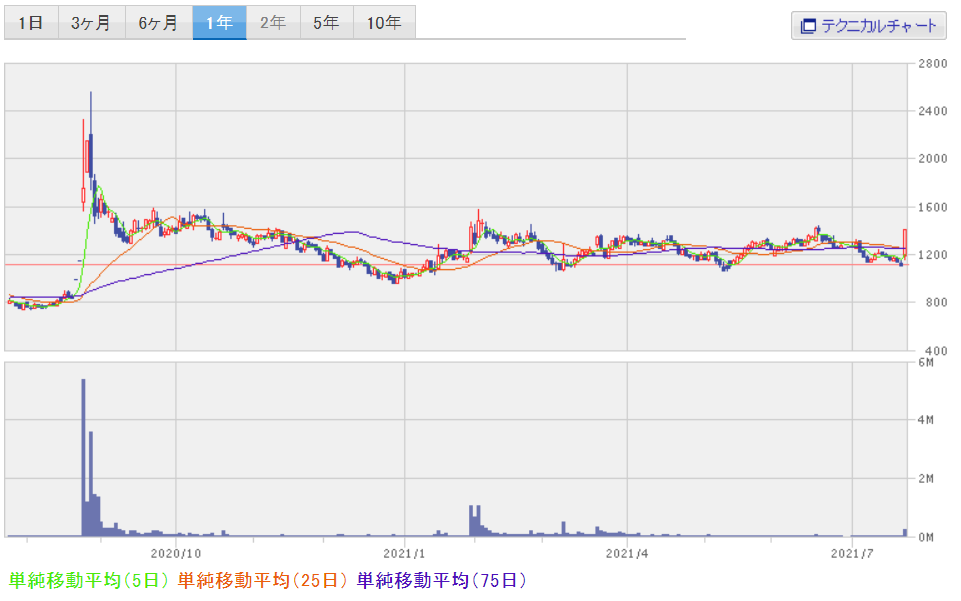Click the 0M volume axis label
Screen dimensions: 961x601
coord(926,537)
